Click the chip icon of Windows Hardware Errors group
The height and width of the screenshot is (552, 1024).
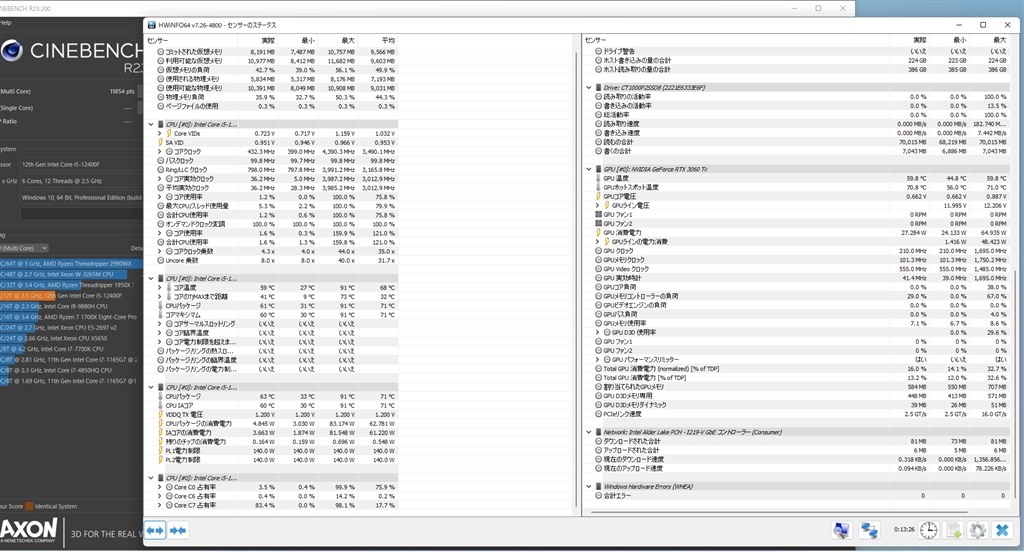pos(598,487)
